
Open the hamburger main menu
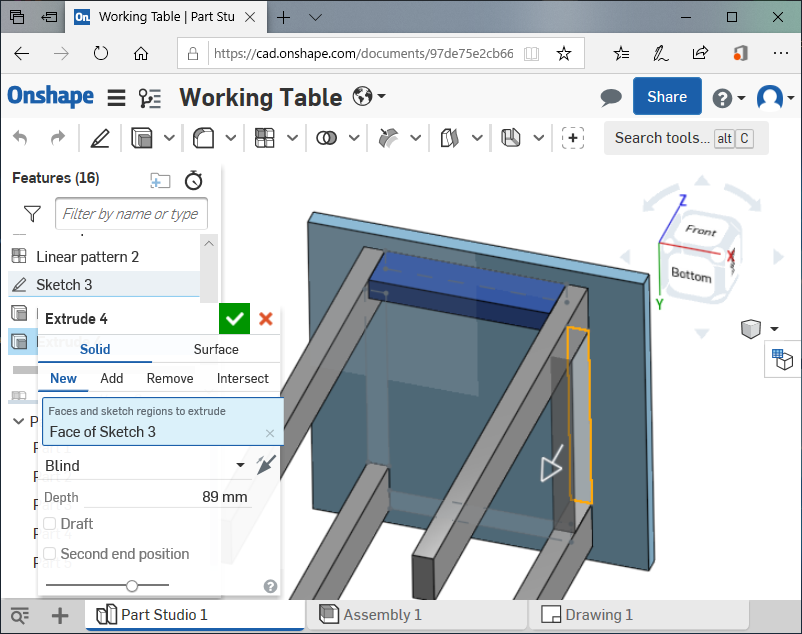pyautogui.click(x=117, y=97)
